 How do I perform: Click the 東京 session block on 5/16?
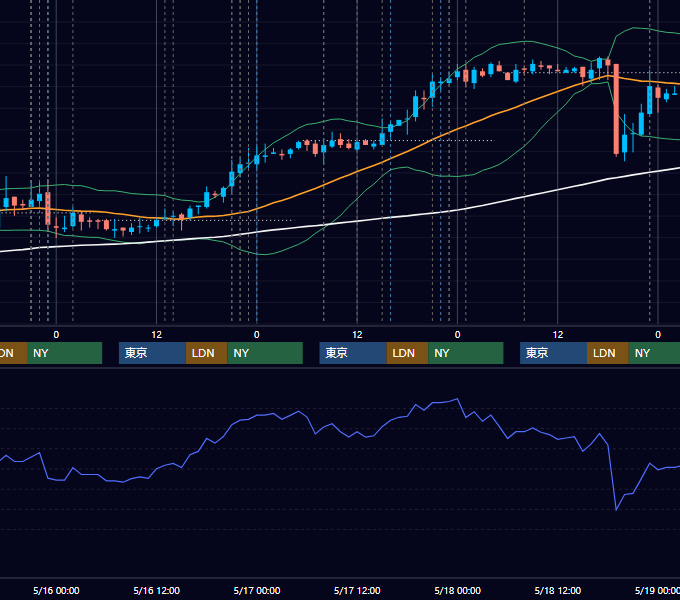(x=152, y=353)
